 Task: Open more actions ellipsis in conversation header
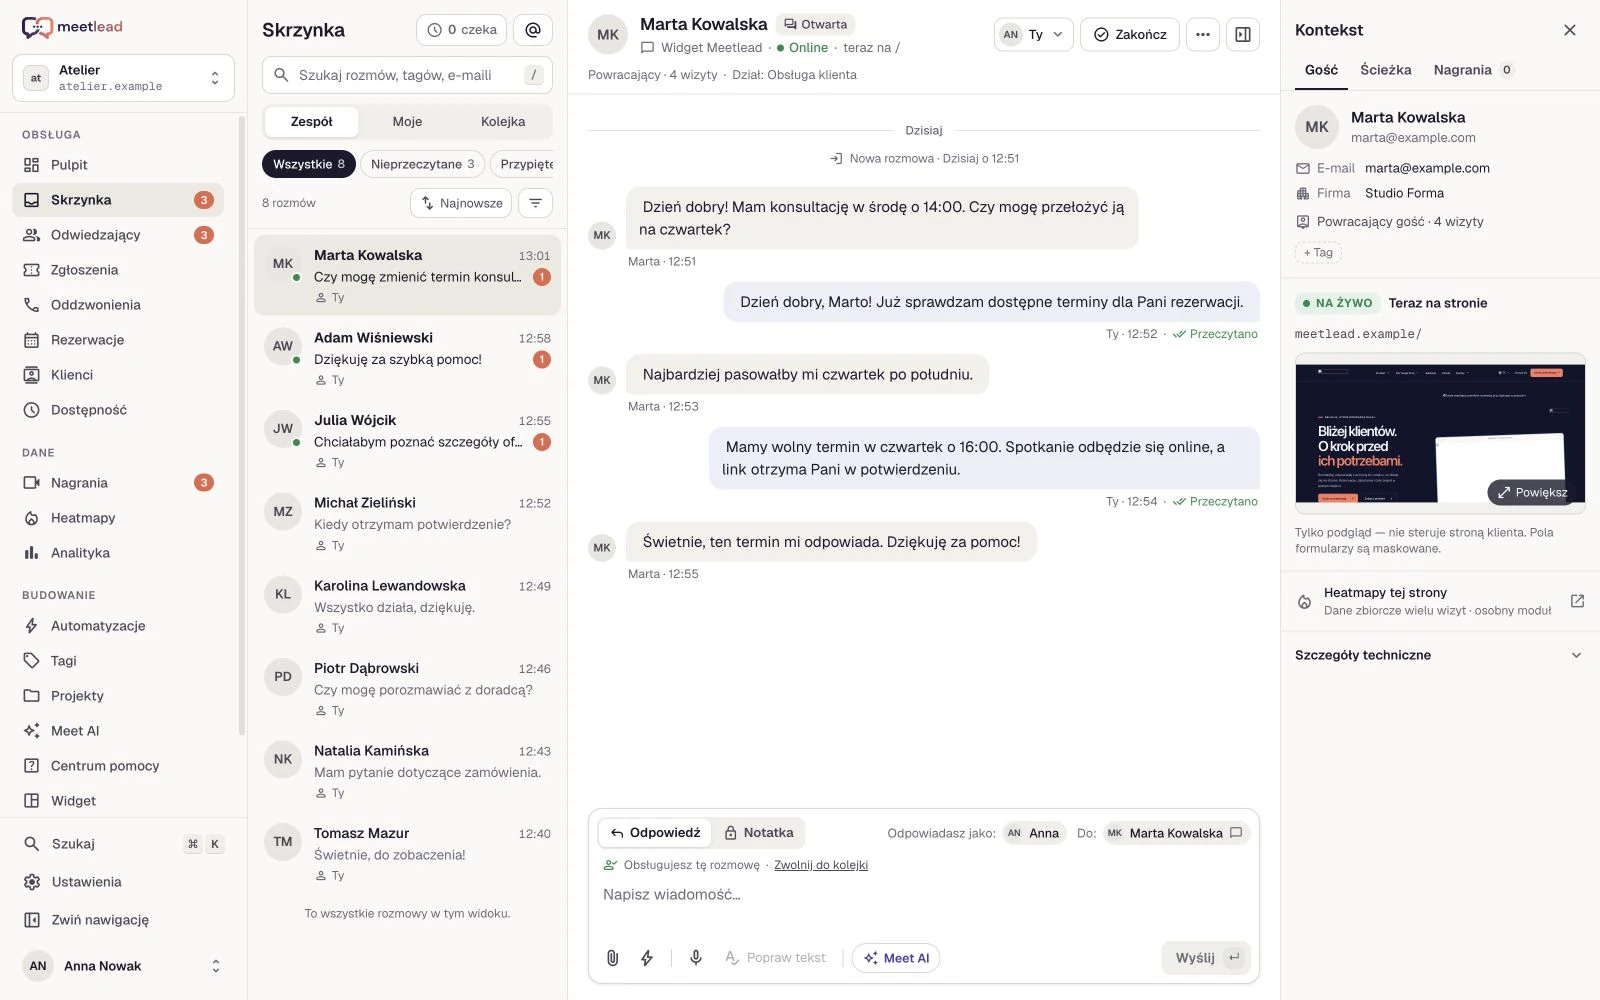pos(1203,34)
